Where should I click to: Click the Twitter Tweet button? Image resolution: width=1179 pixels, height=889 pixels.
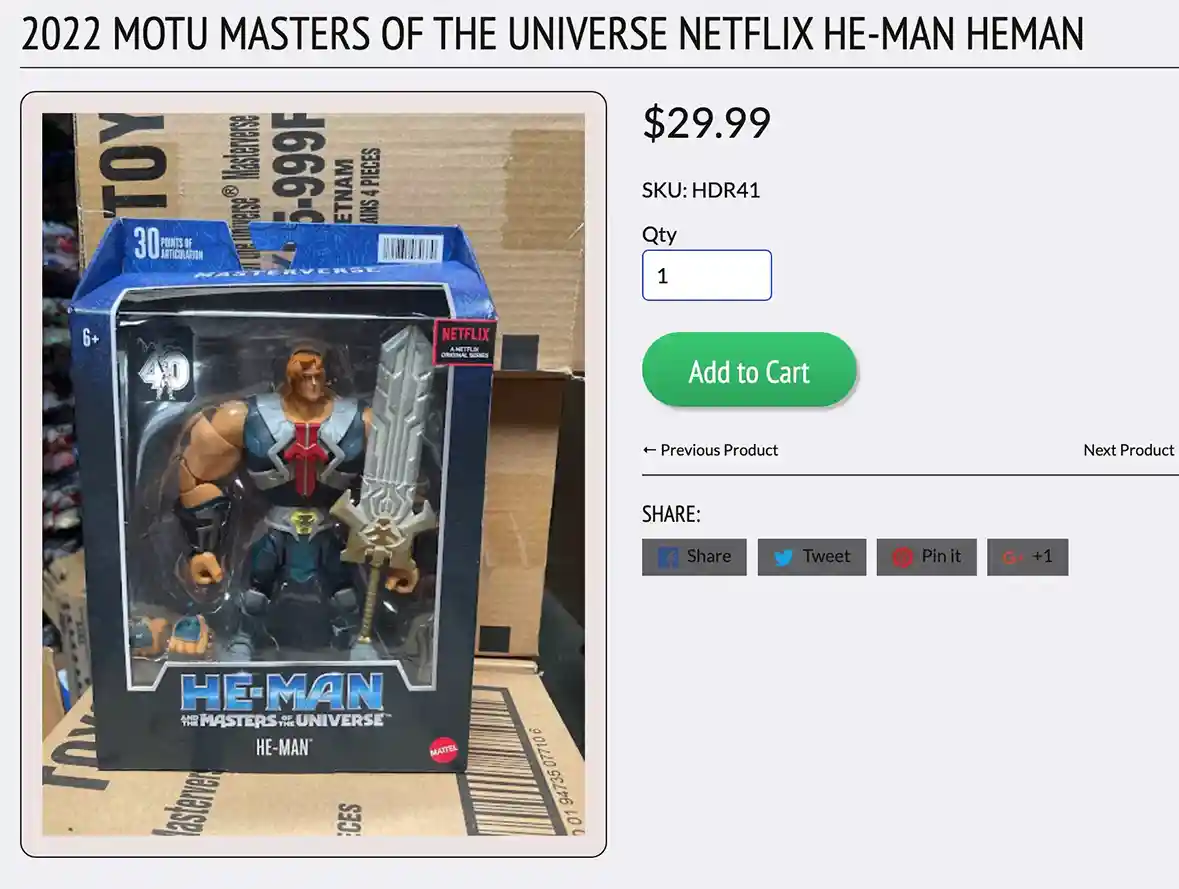[x=811, y=557]
